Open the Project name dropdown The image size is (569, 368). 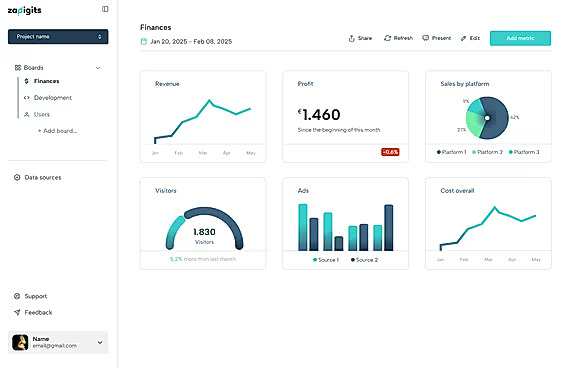coord(58,37)
